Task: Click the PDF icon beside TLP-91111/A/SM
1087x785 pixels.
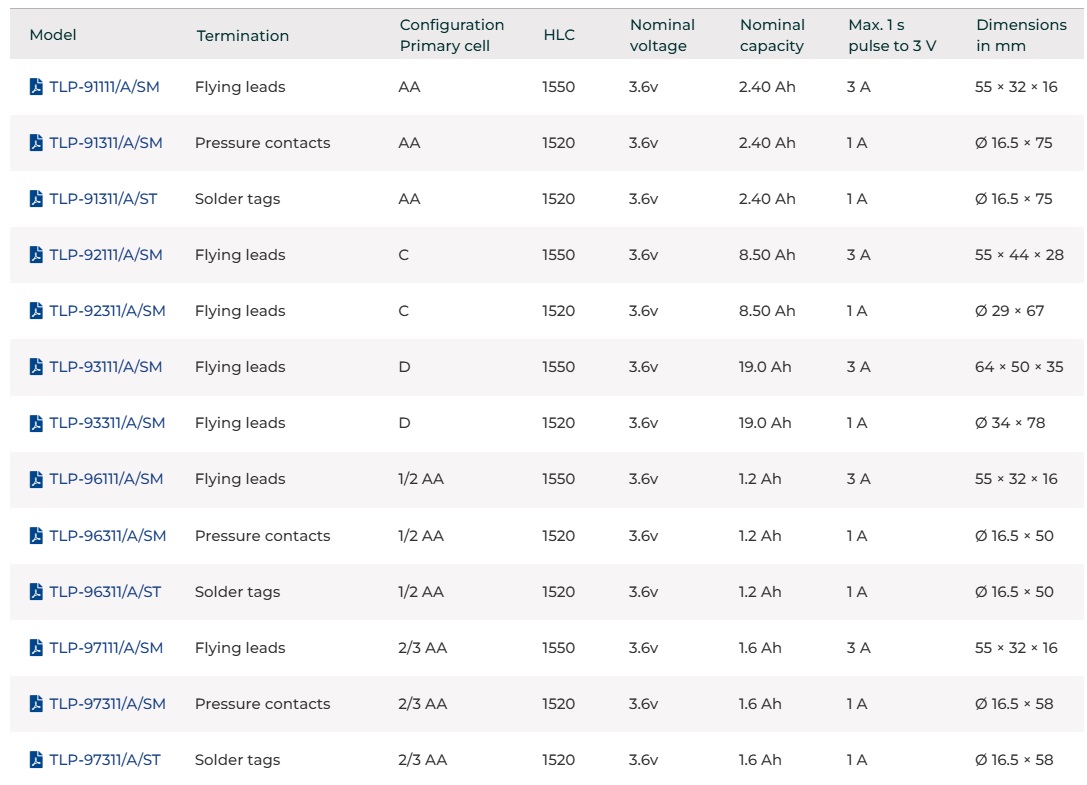Action: (x=37, y=87)
